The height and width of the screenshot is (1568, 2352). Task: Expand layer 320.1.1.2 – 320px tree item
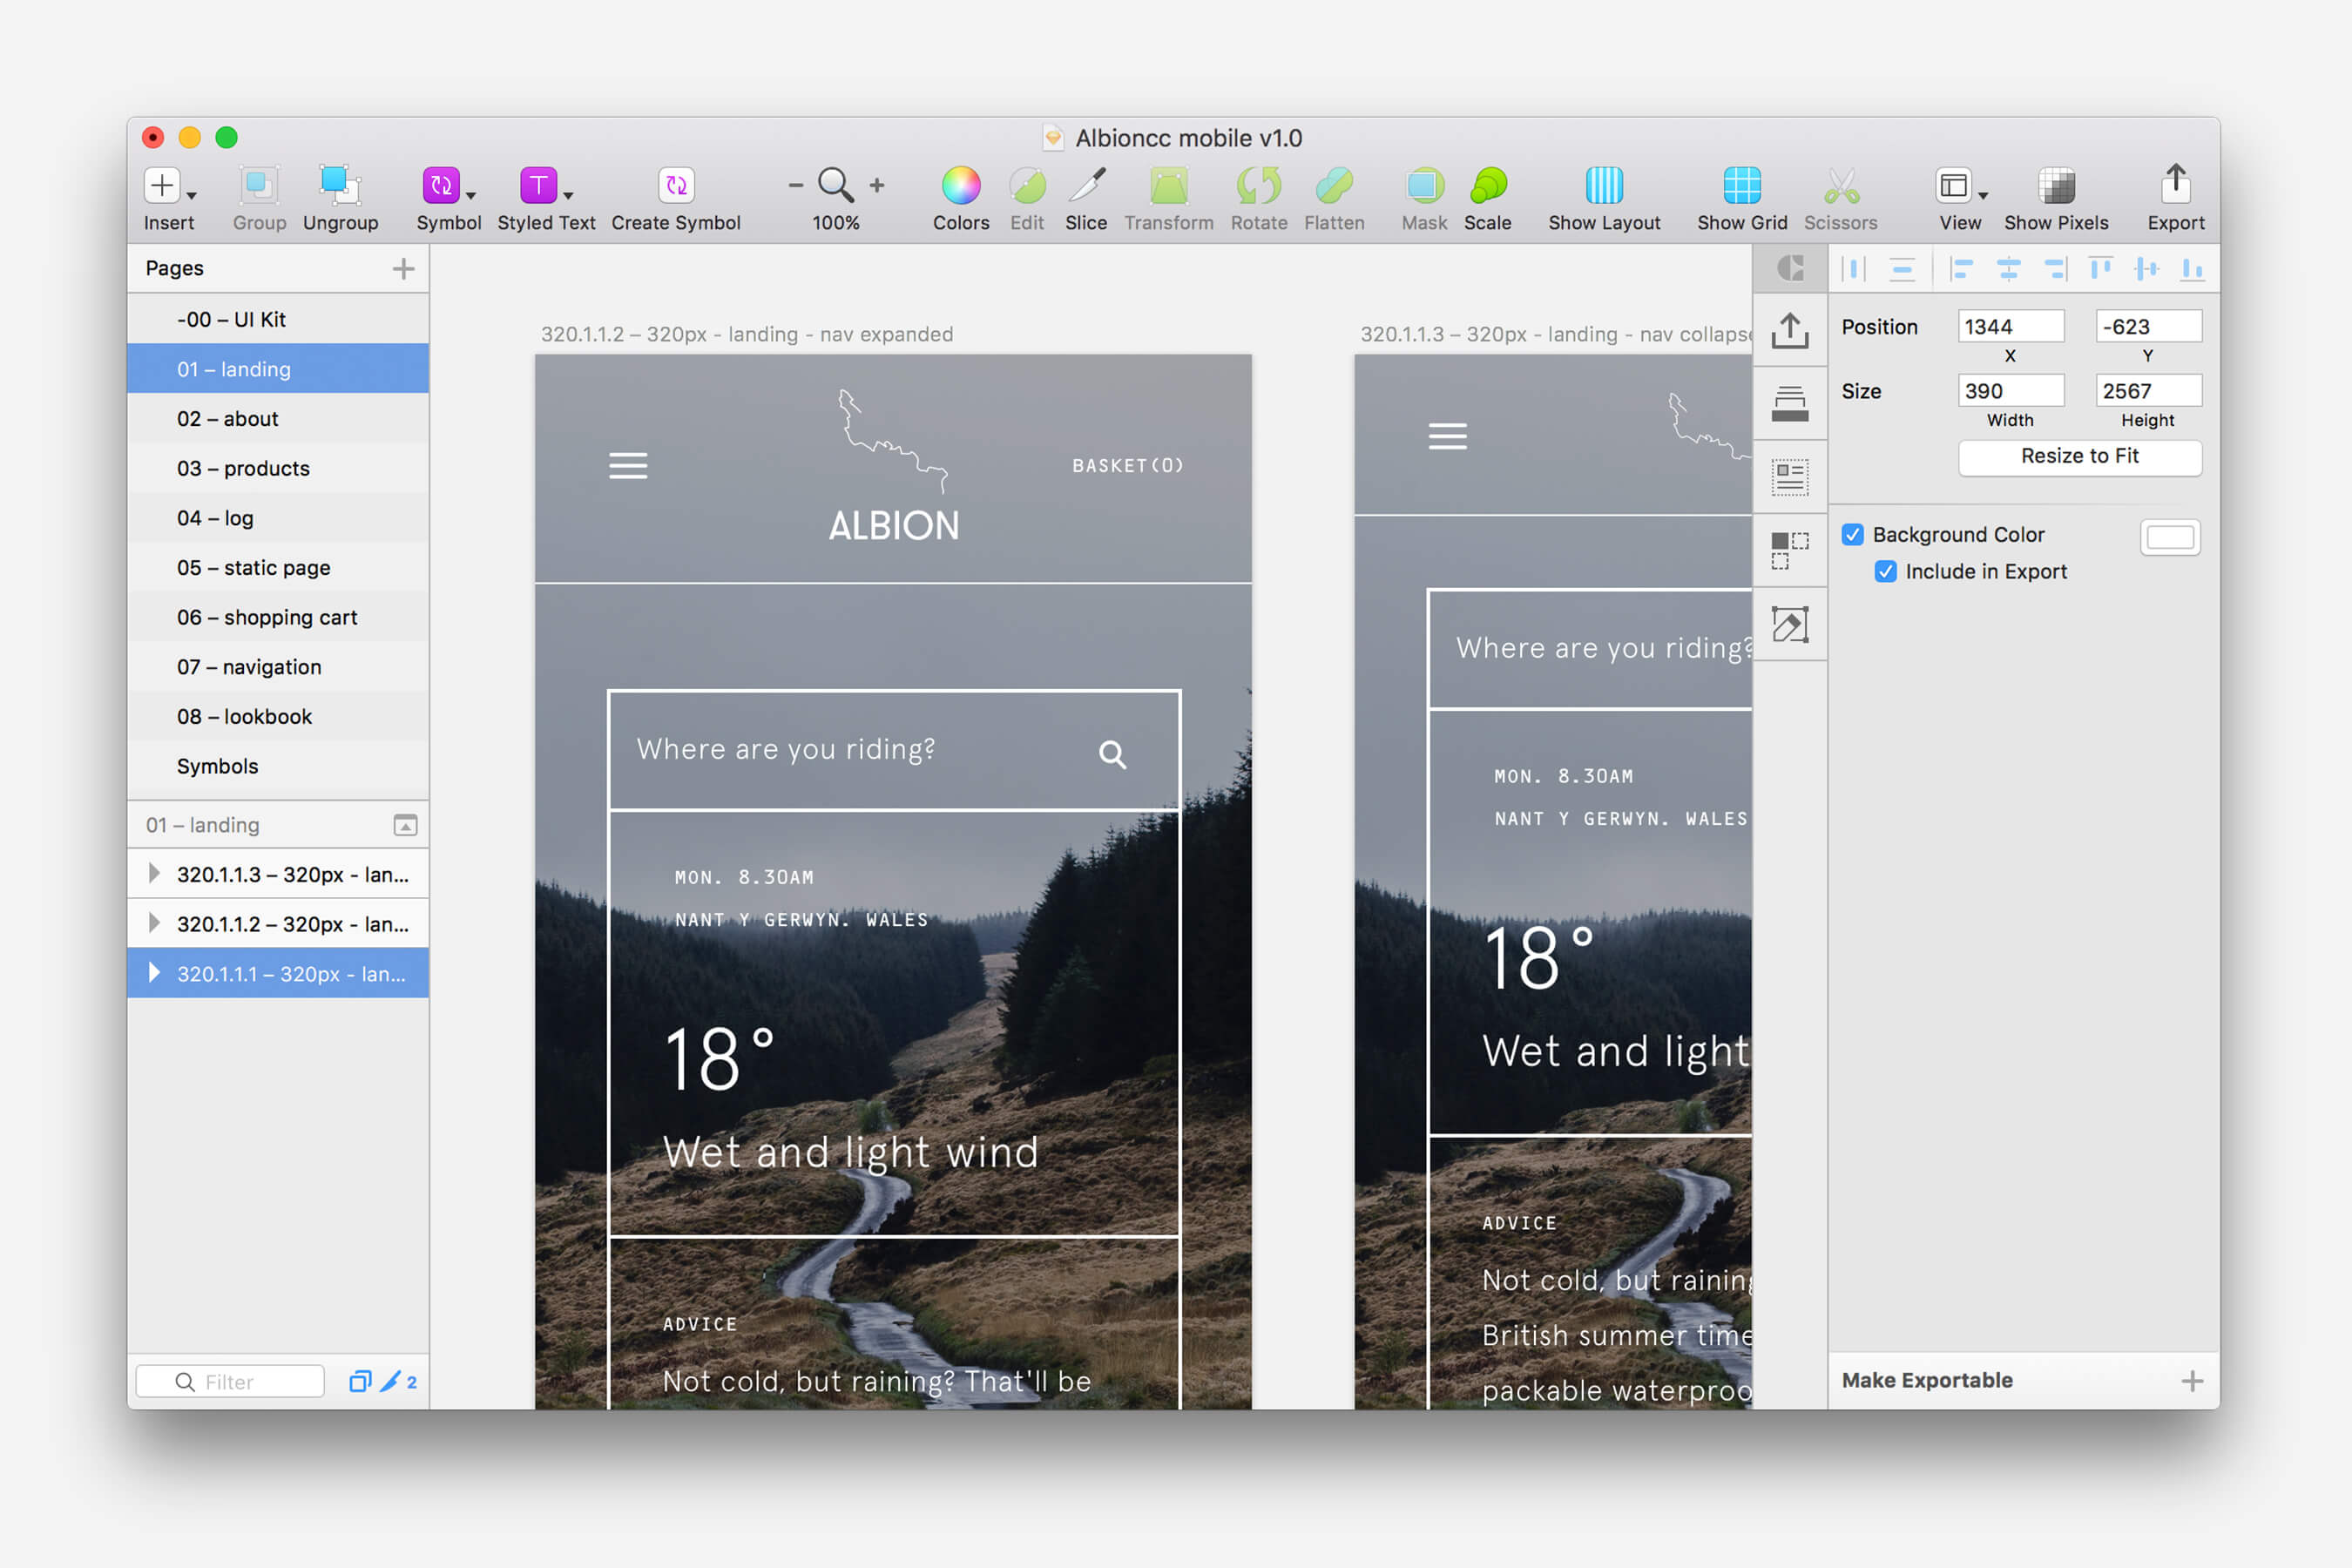156,924
